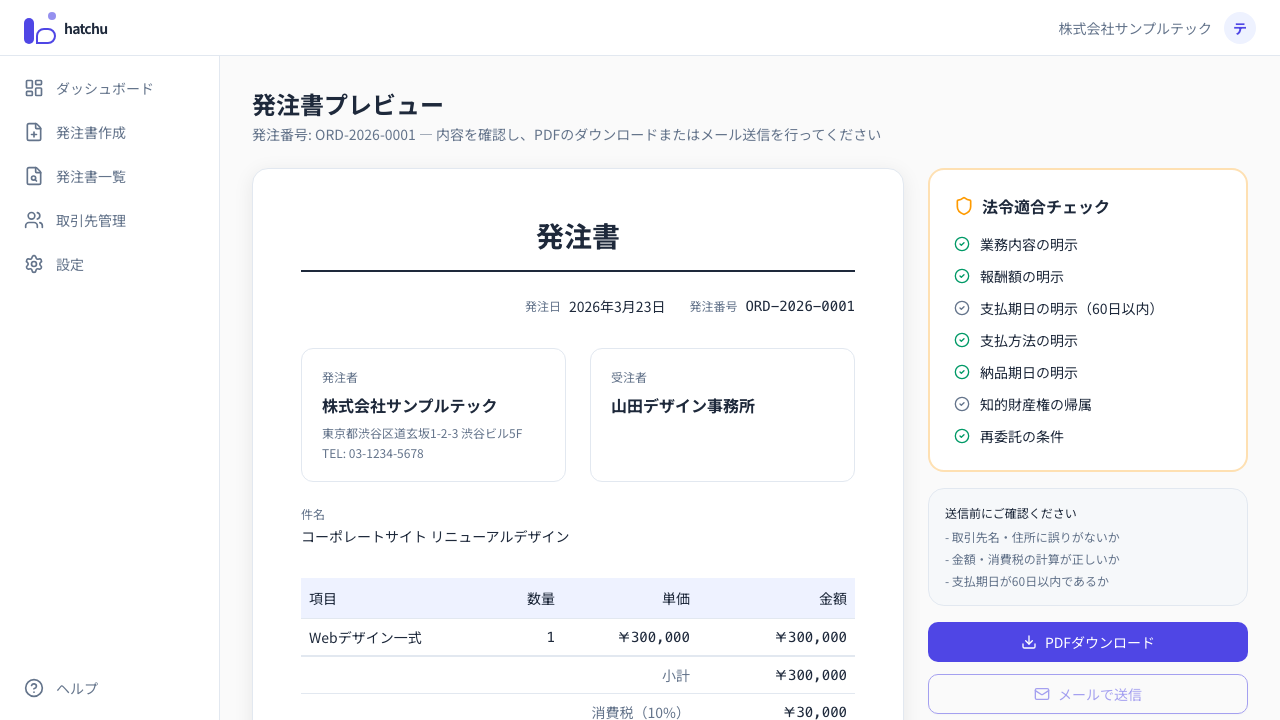1280x720 pixels.
Task: Click the 法令適合チェック panel title
Action: click(x=1046, y=206)
